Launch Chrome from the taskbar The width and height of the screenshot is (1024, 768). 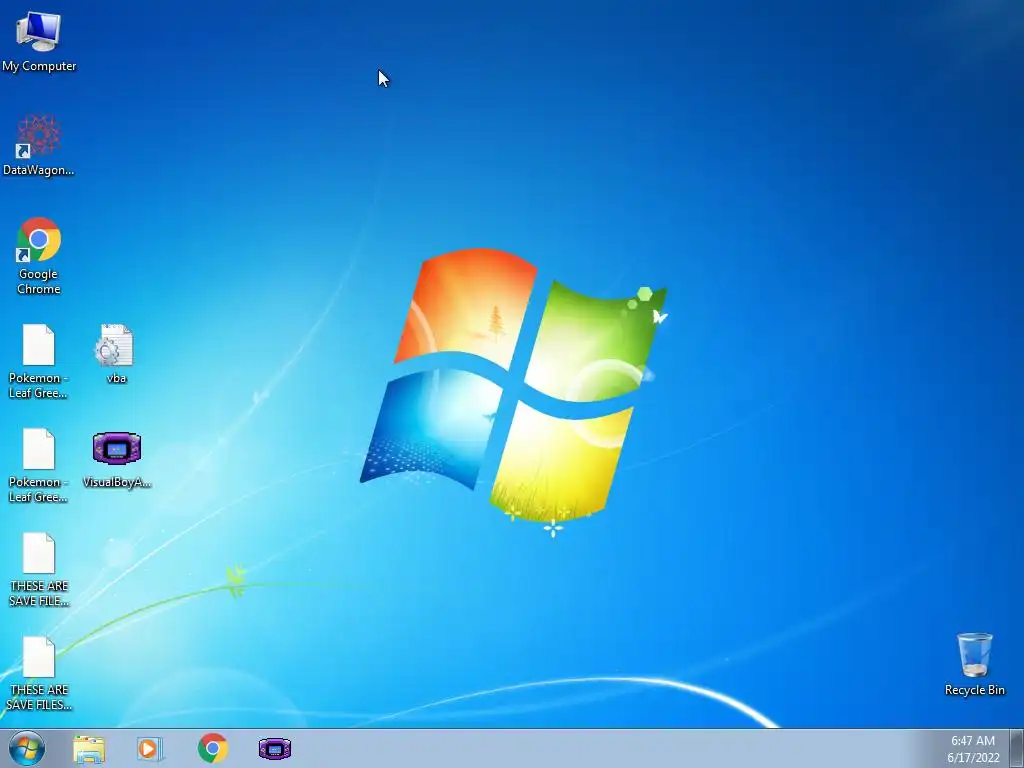click(213, 748)
